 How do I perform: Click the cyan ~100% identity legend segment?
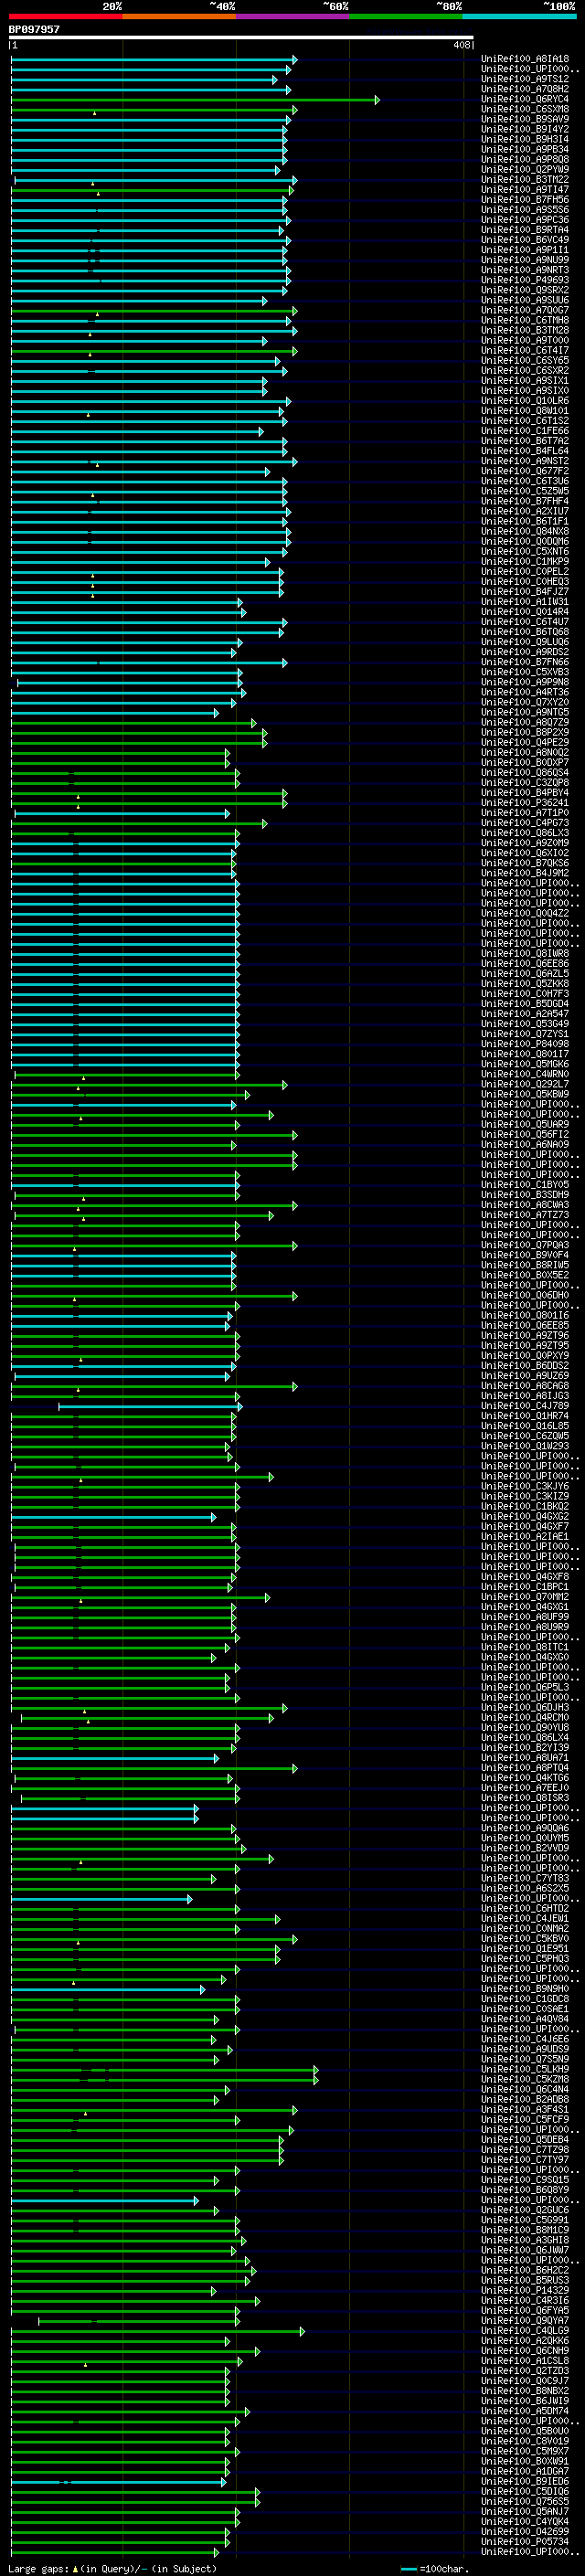point(519,17)
